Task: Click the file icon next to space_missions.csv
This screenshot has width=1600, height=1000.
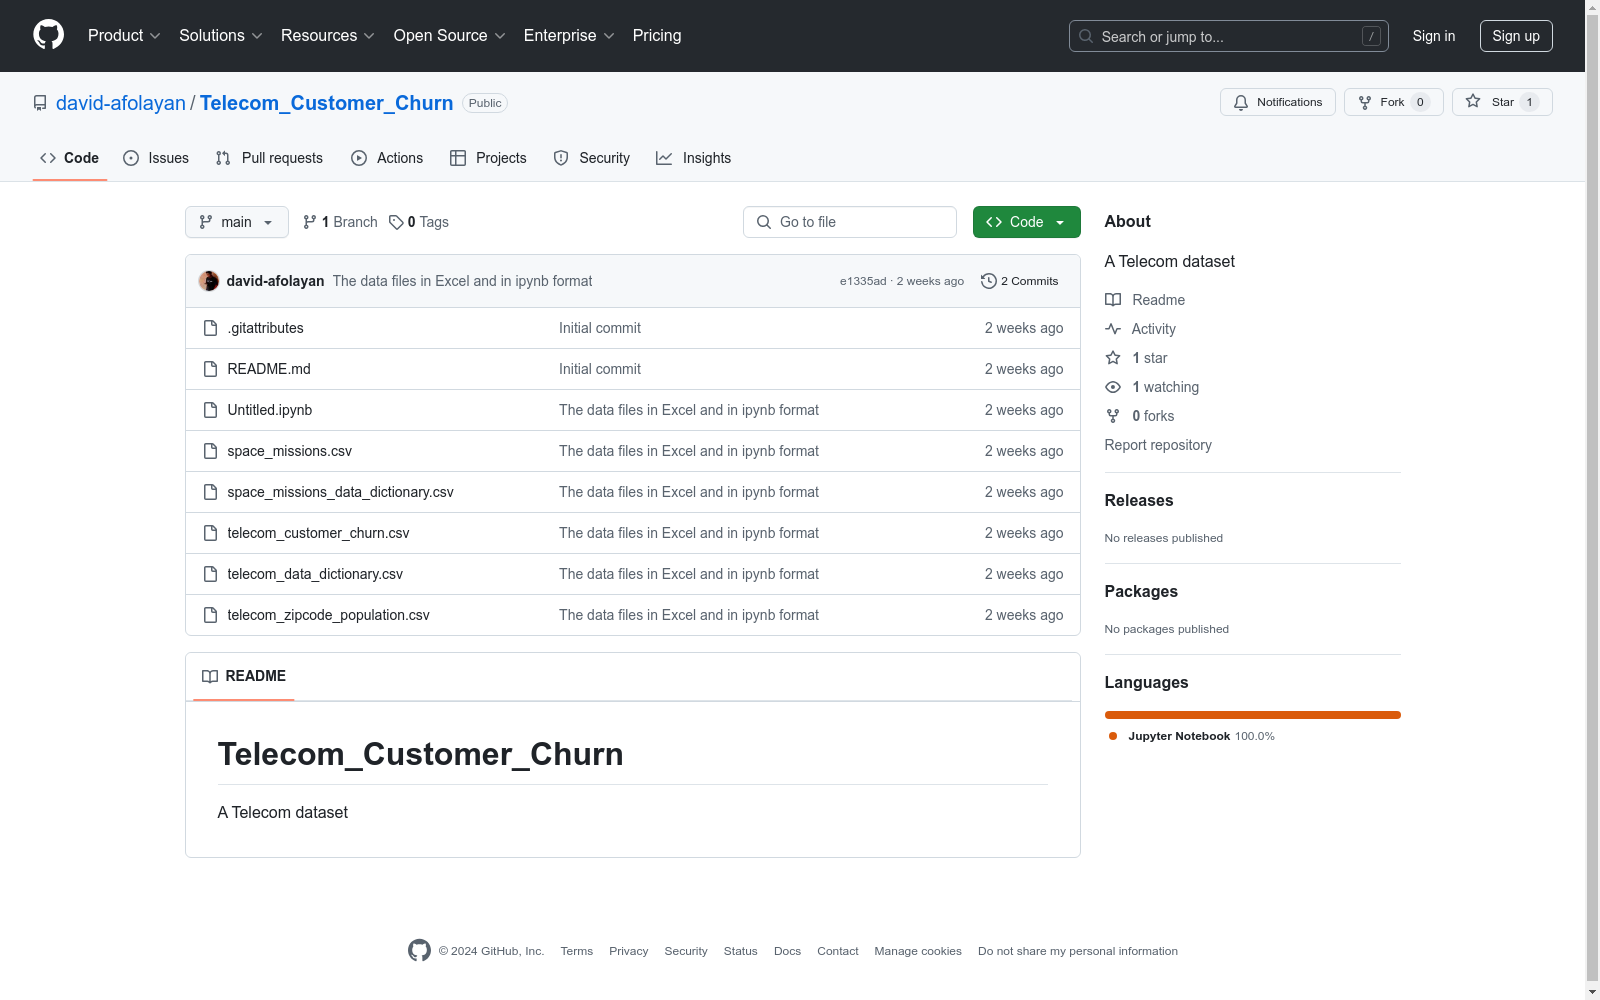Action: tap(210, 451)
